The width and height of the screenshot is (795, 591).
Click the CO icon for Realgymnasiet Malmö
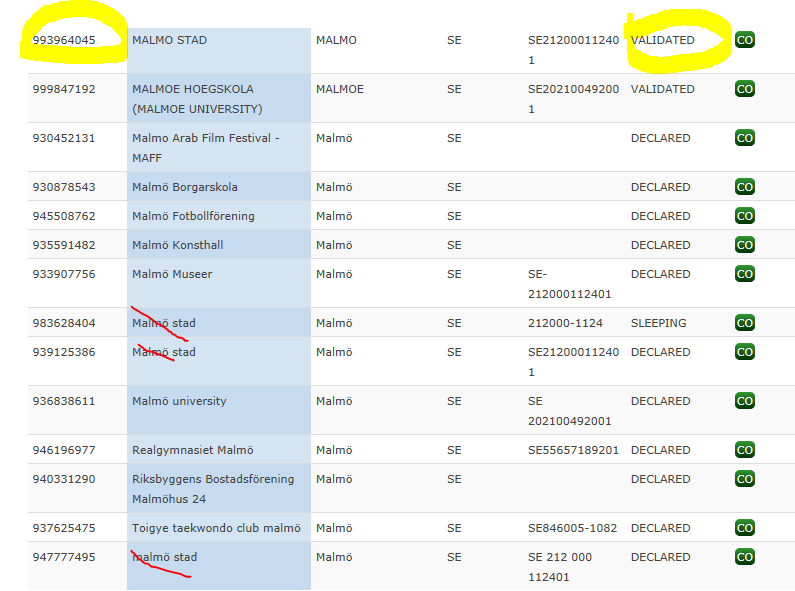pyautogui.click(x=745, y=450)
